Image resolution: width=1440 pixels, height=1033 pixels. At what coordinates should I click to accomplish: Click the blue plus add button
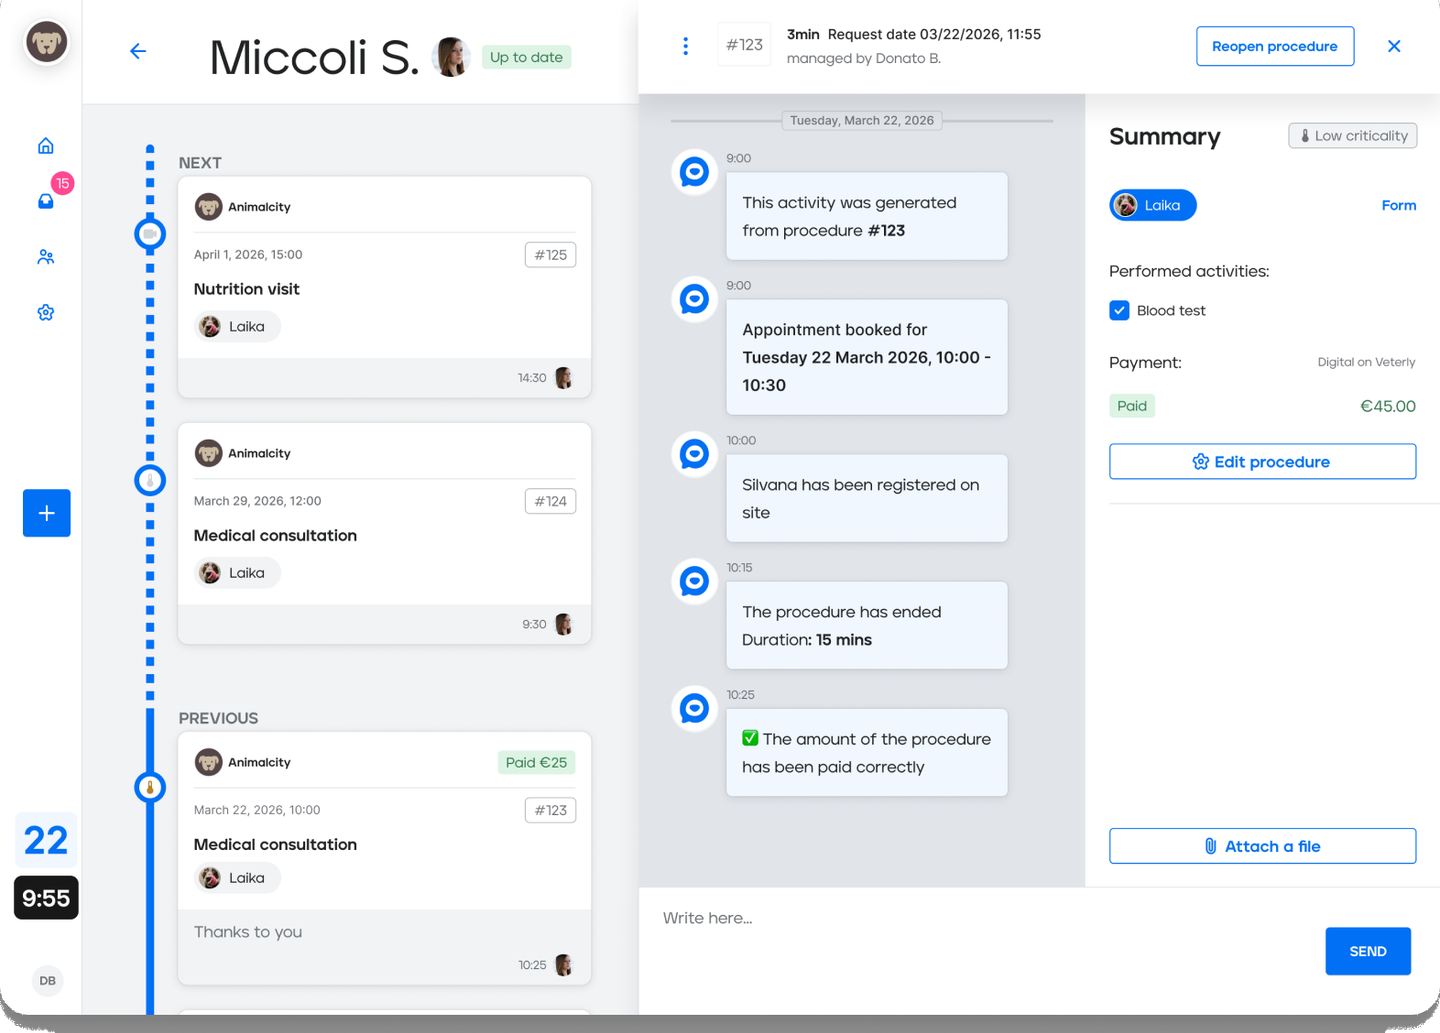47,513
